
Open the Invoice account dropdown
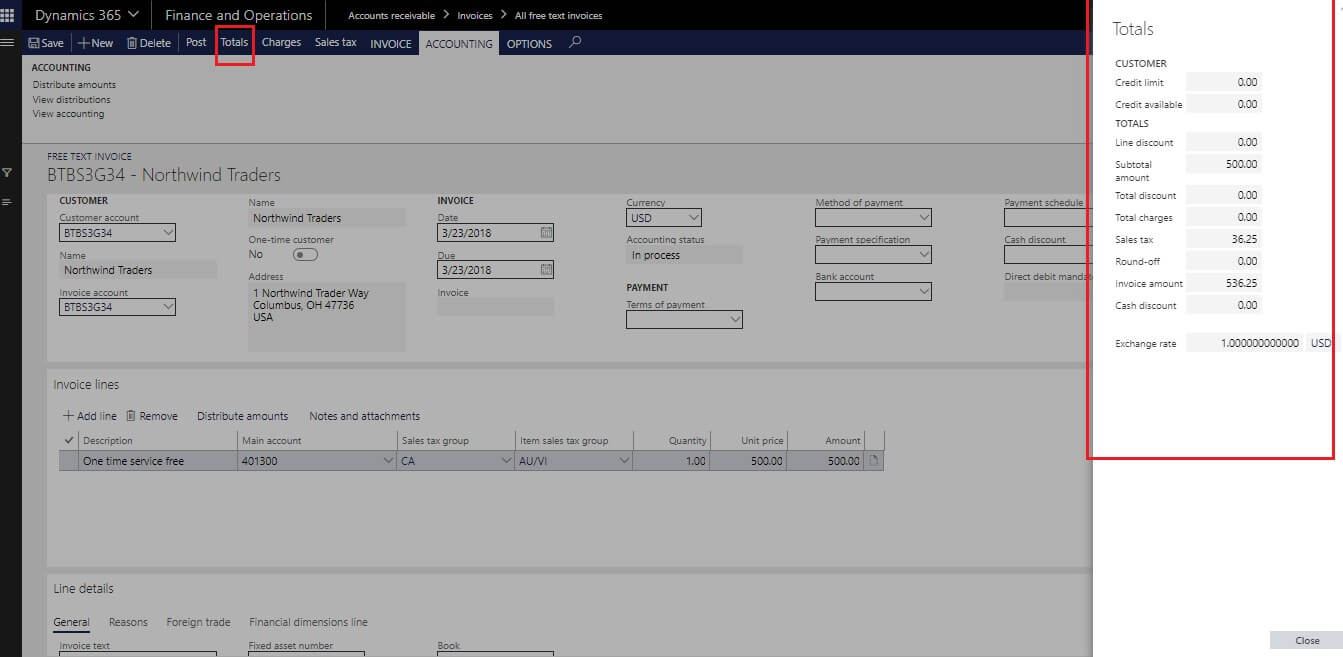168,307
